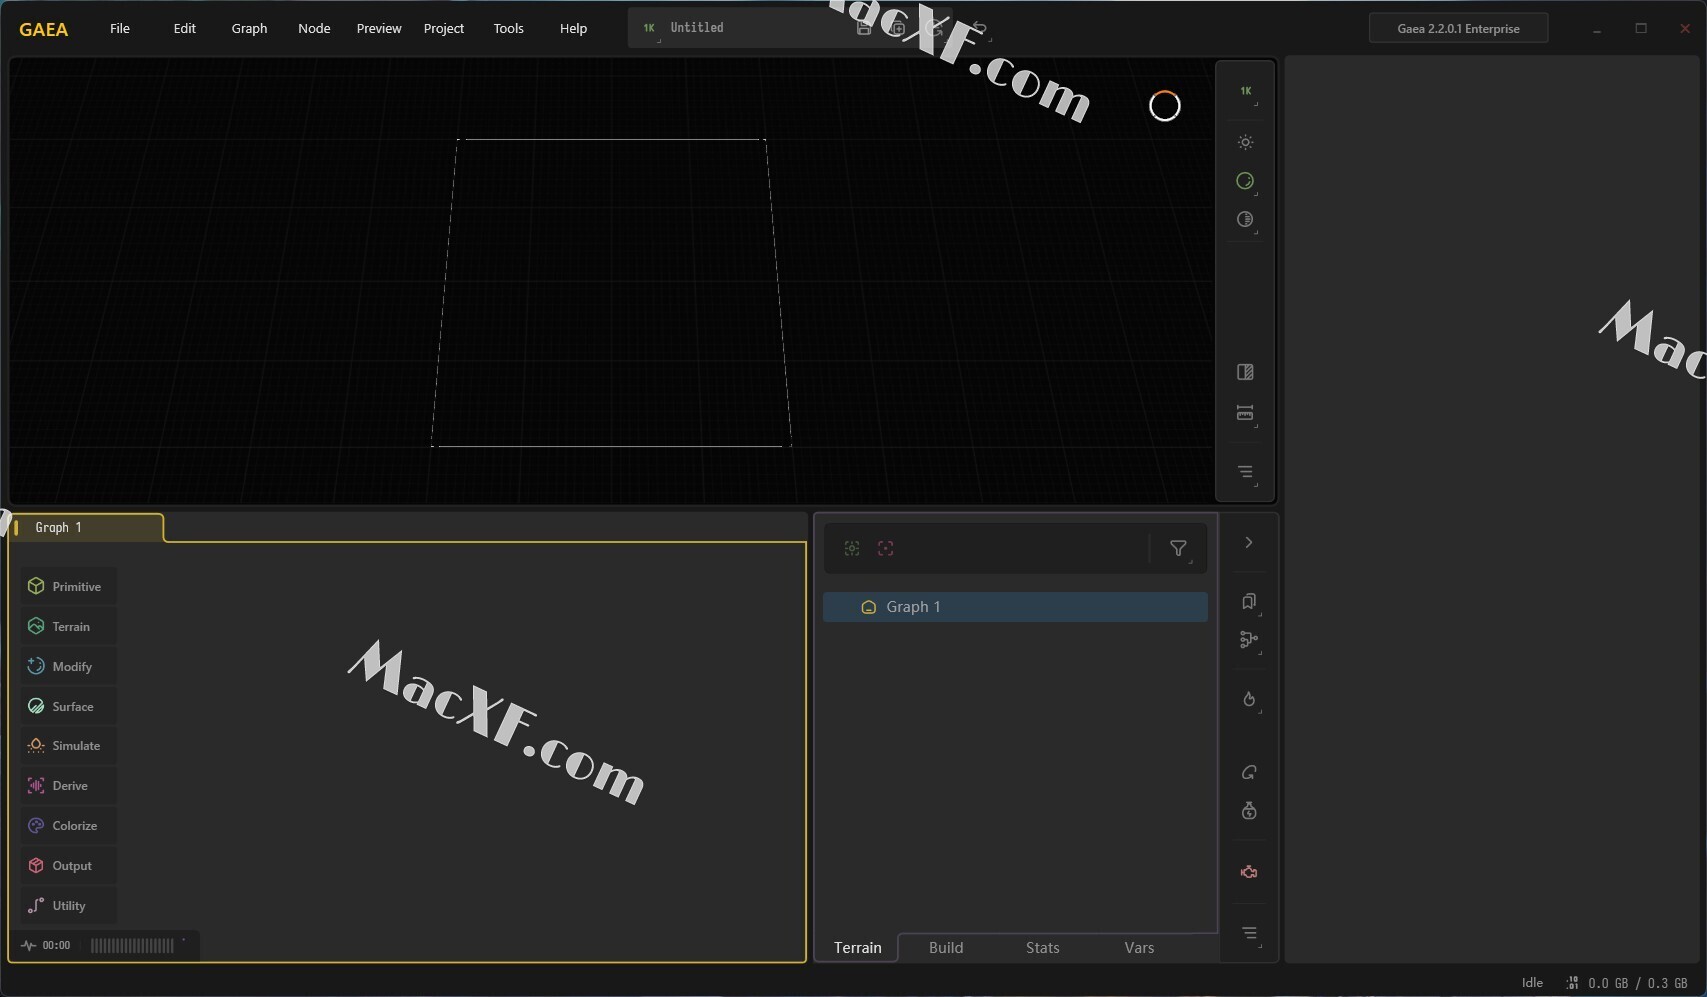The width and height of the screenshot is (1707, 997).
Task: Click the GAEA logo
Action: pyautogui.click(x=44, y=29)
